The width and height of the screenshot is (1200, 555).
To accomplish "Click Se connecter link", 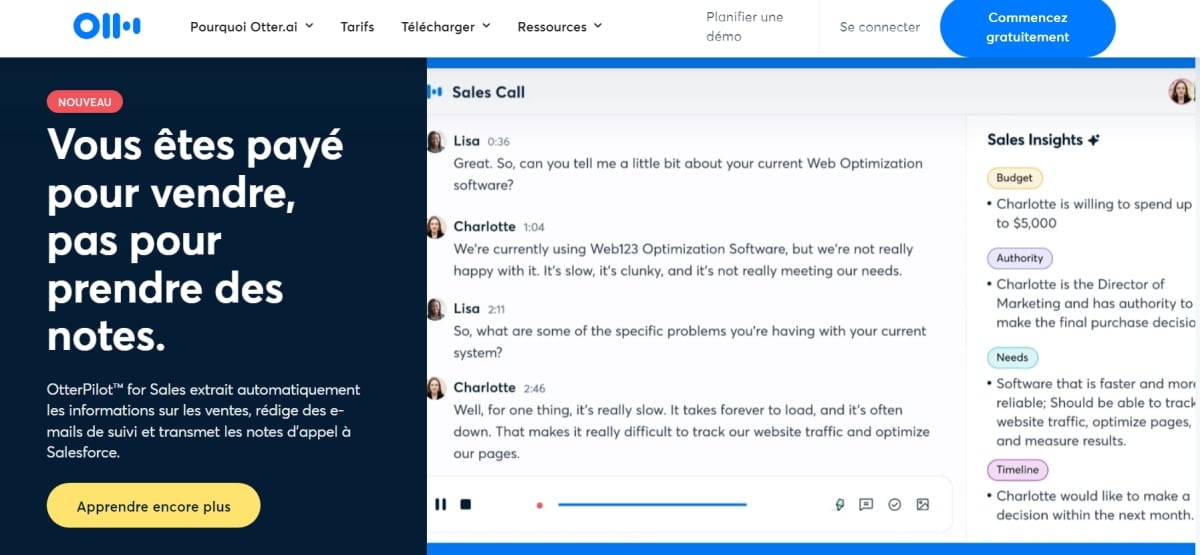I will pyautogui.click(x=880, y=27).
